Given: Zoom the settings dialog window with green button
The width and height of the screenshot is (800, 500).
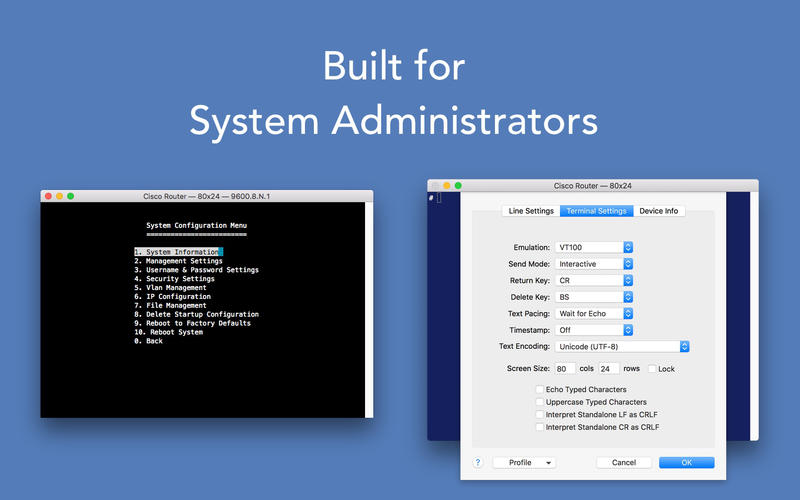Looking at the screenshot, I should [458, 185].
